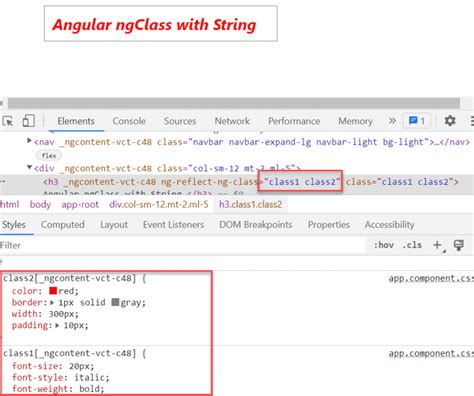Toggle the device toolbar icon
Screen dimensions: 474x396
click(x=28, y=121)
